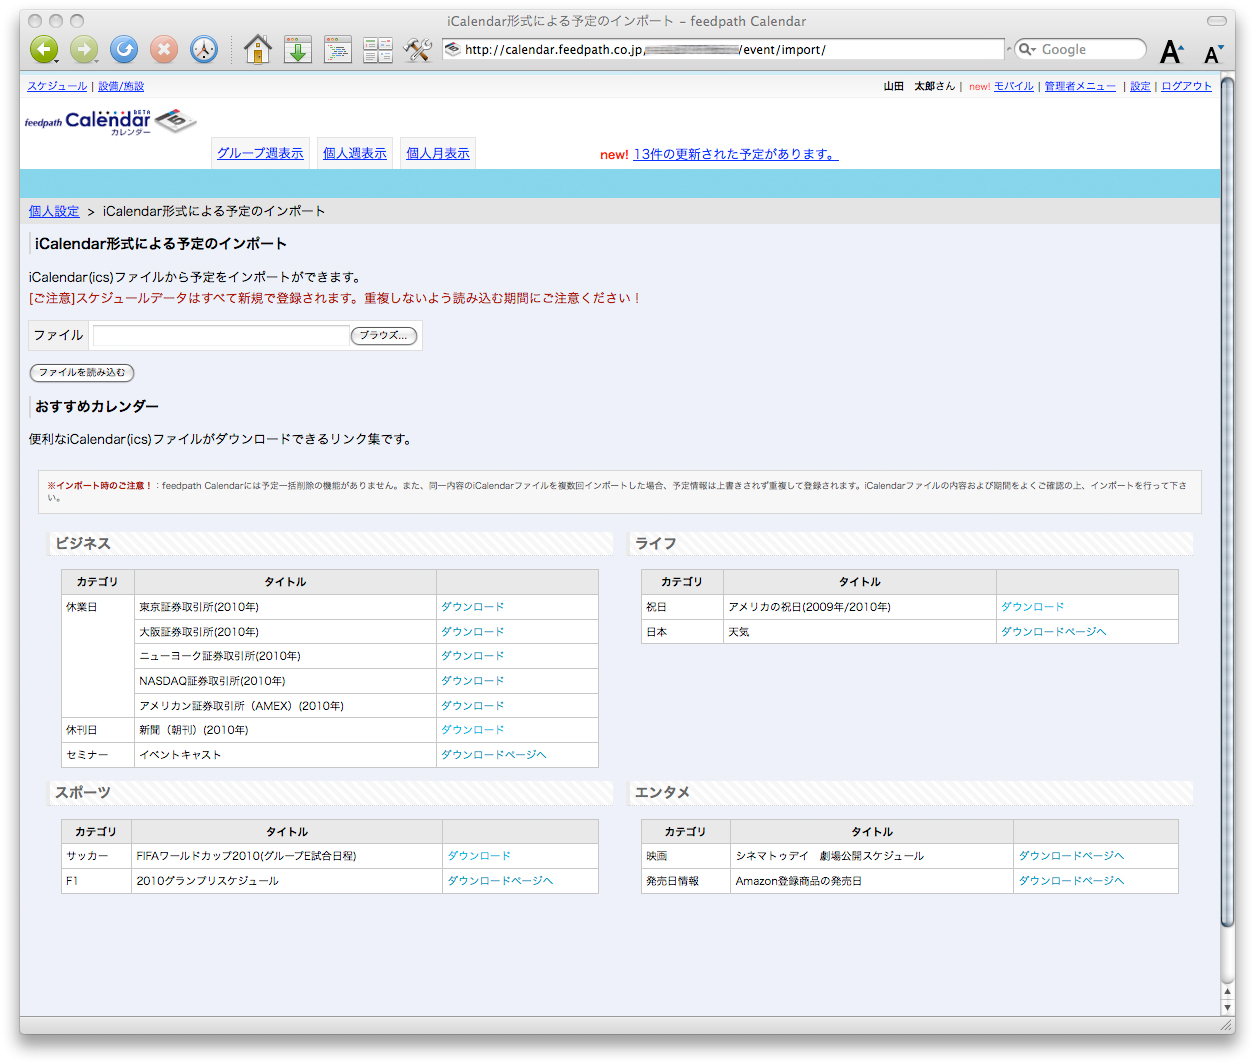Click the vertical scrollbar down arrow
The height and width of the screenshot is (1064, 1255).
[x=1227, y=1007]
